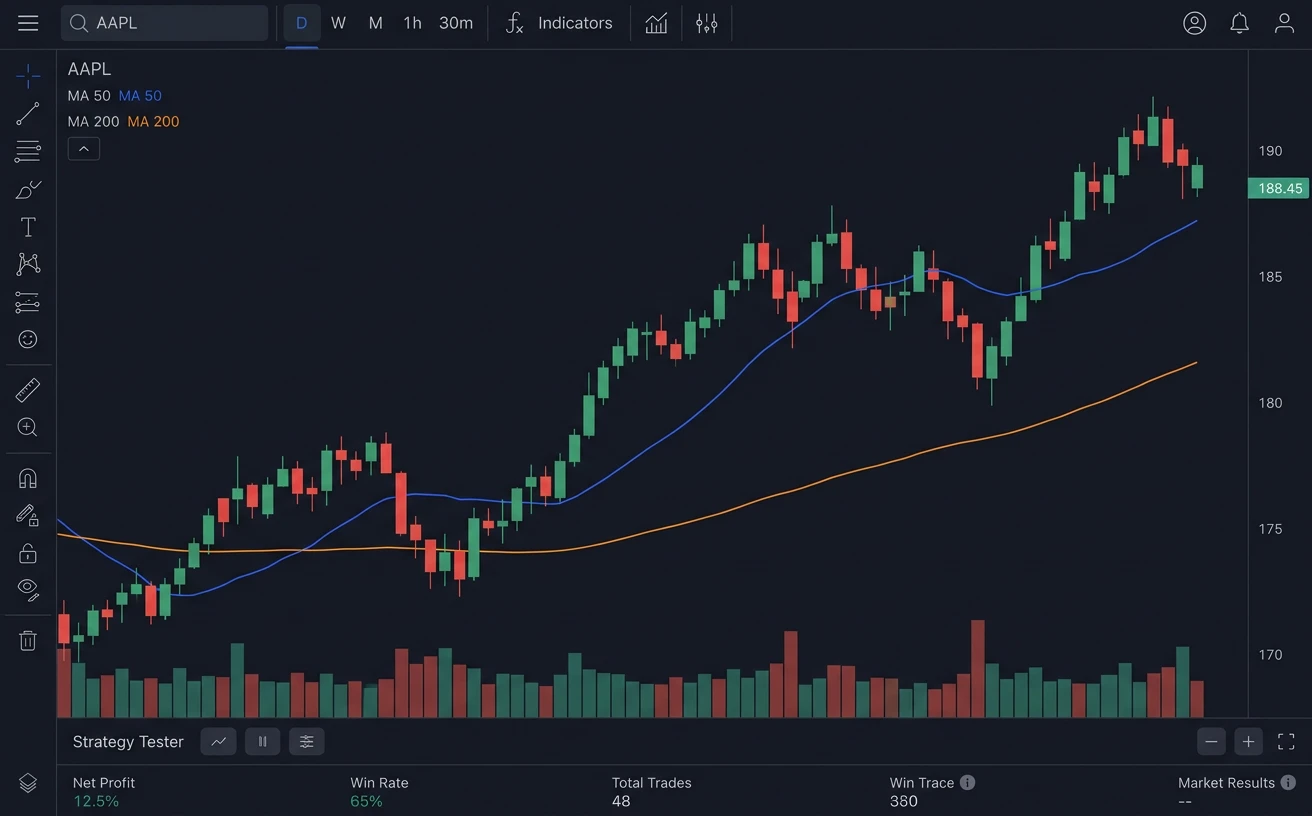Image resolution: width=1312 pixels, height=816 pixels.
Task: Show info for Market Results
Action: tap(1288, 783)
